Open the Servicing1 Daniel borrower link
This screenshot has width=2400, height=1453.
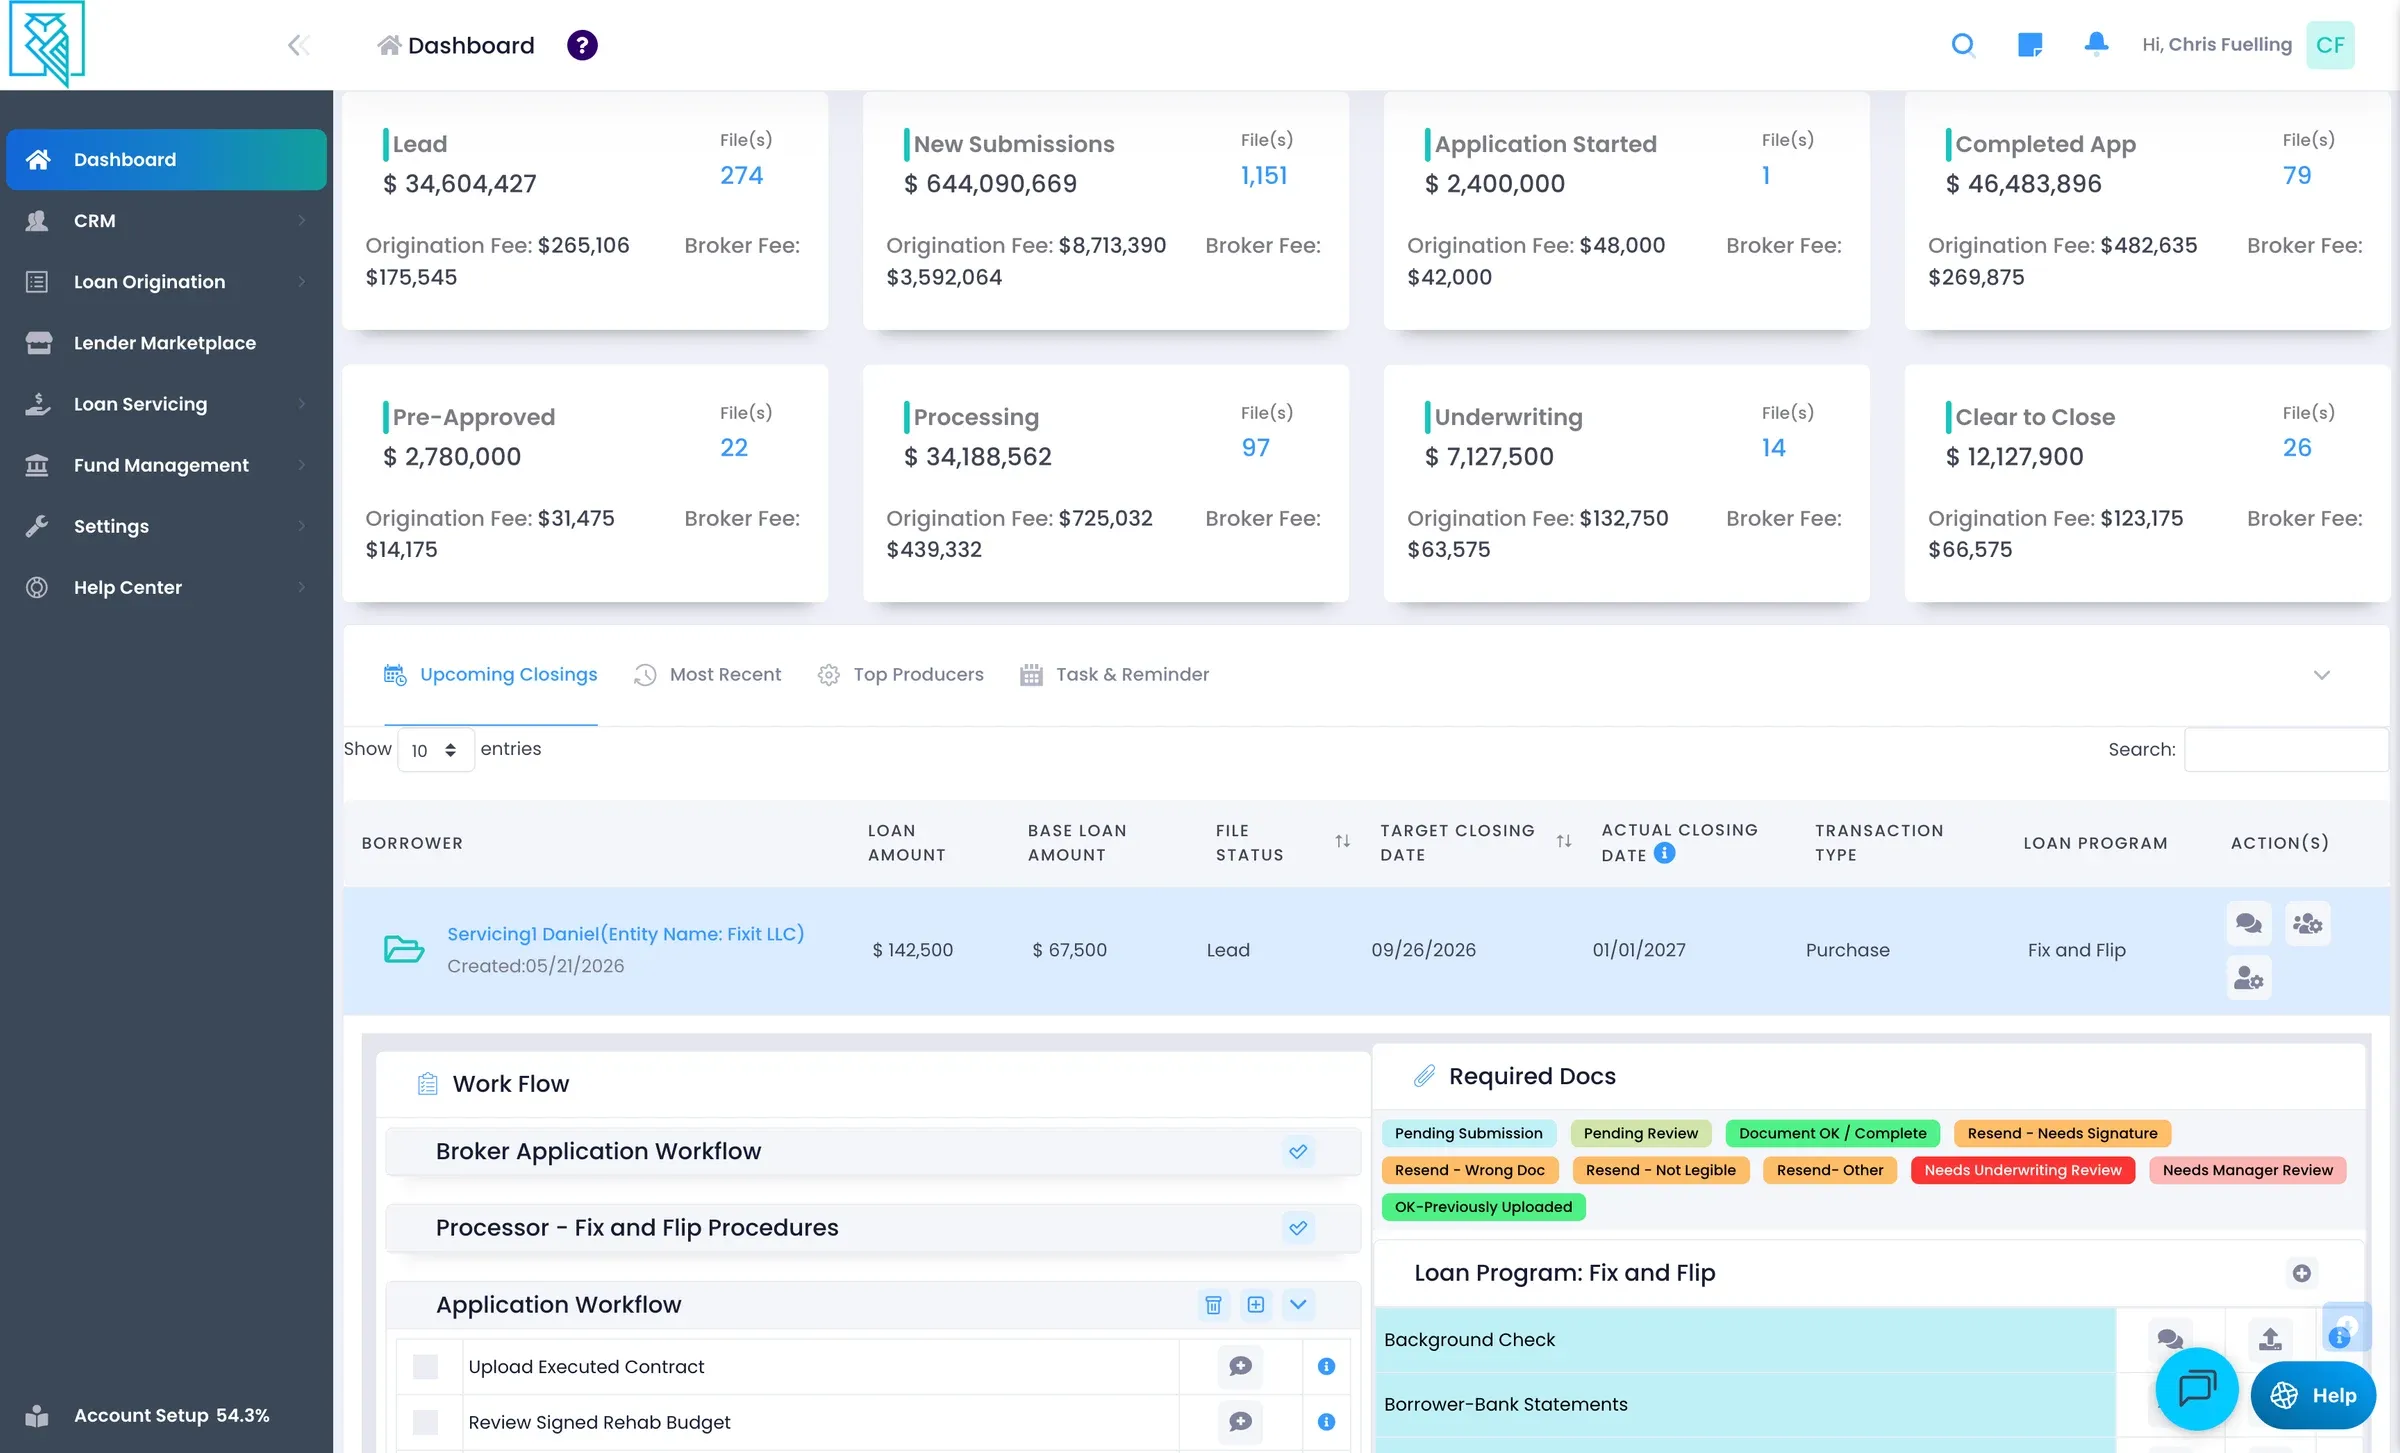pyautogui.click(x=626, y=934)
